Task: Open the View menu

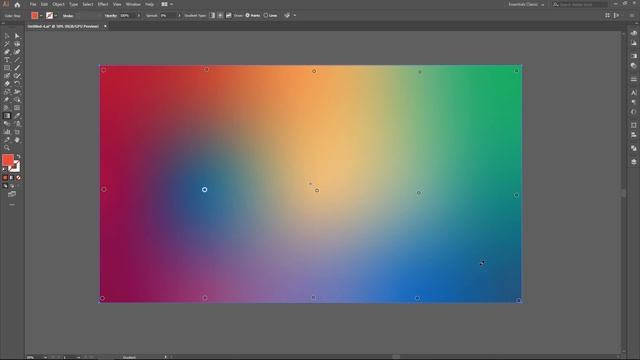Action: coord(117,4)
